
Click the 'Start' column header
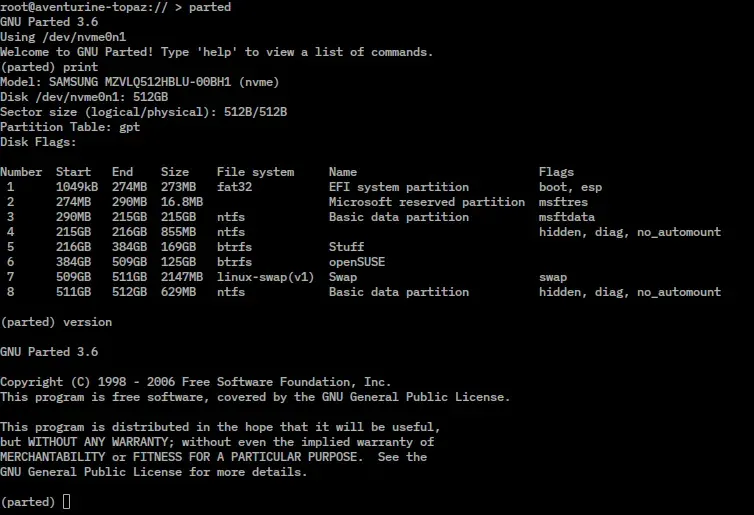74,172
